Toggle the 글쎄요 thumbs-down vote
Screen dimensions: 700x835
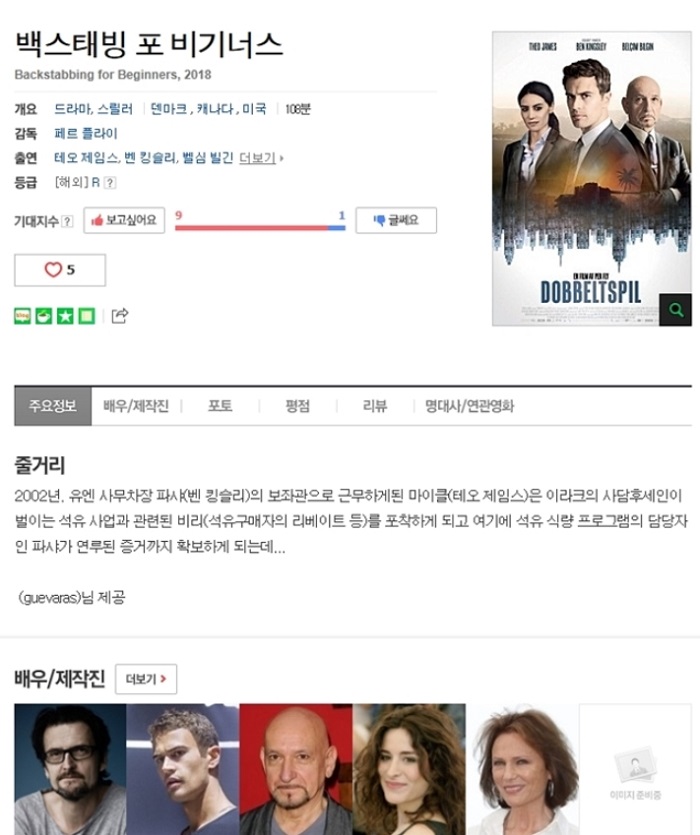(396, 220)
